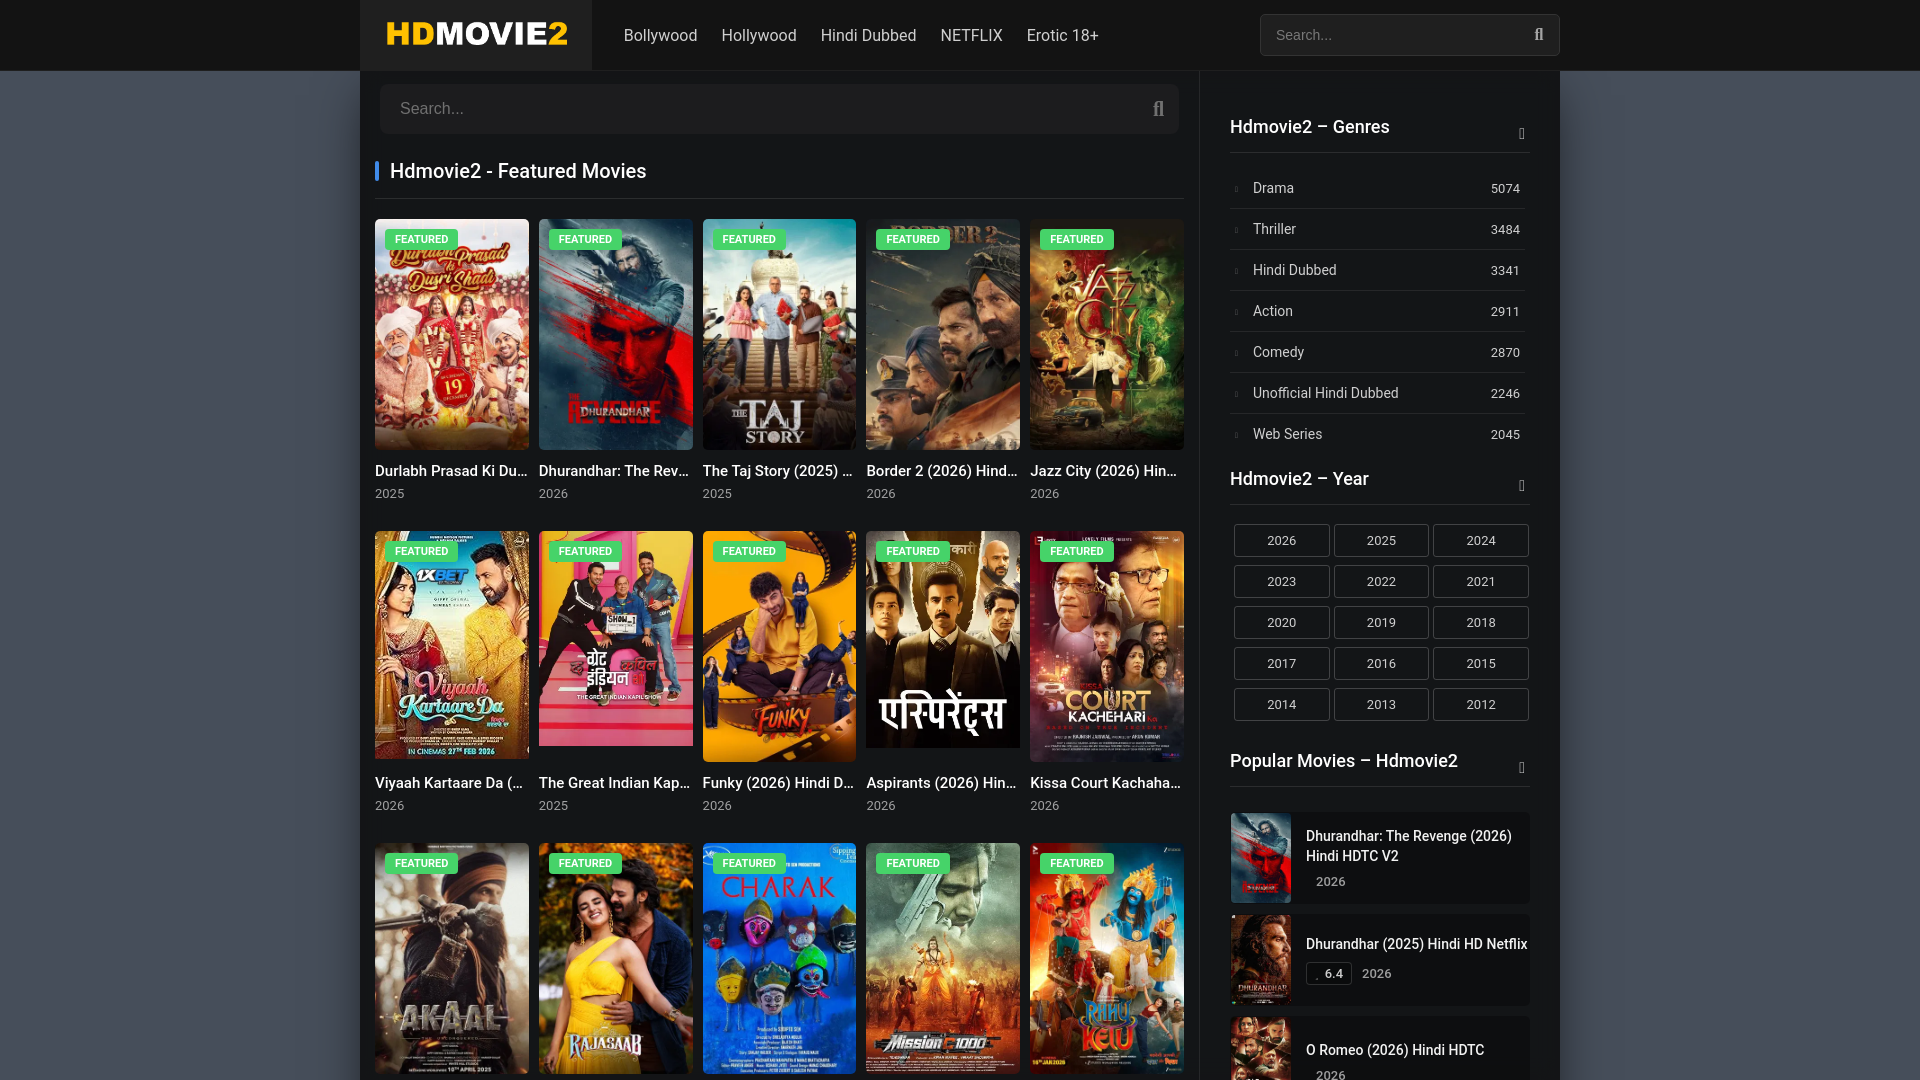Click the Jazz City (2026) title link

point(1103,471)
